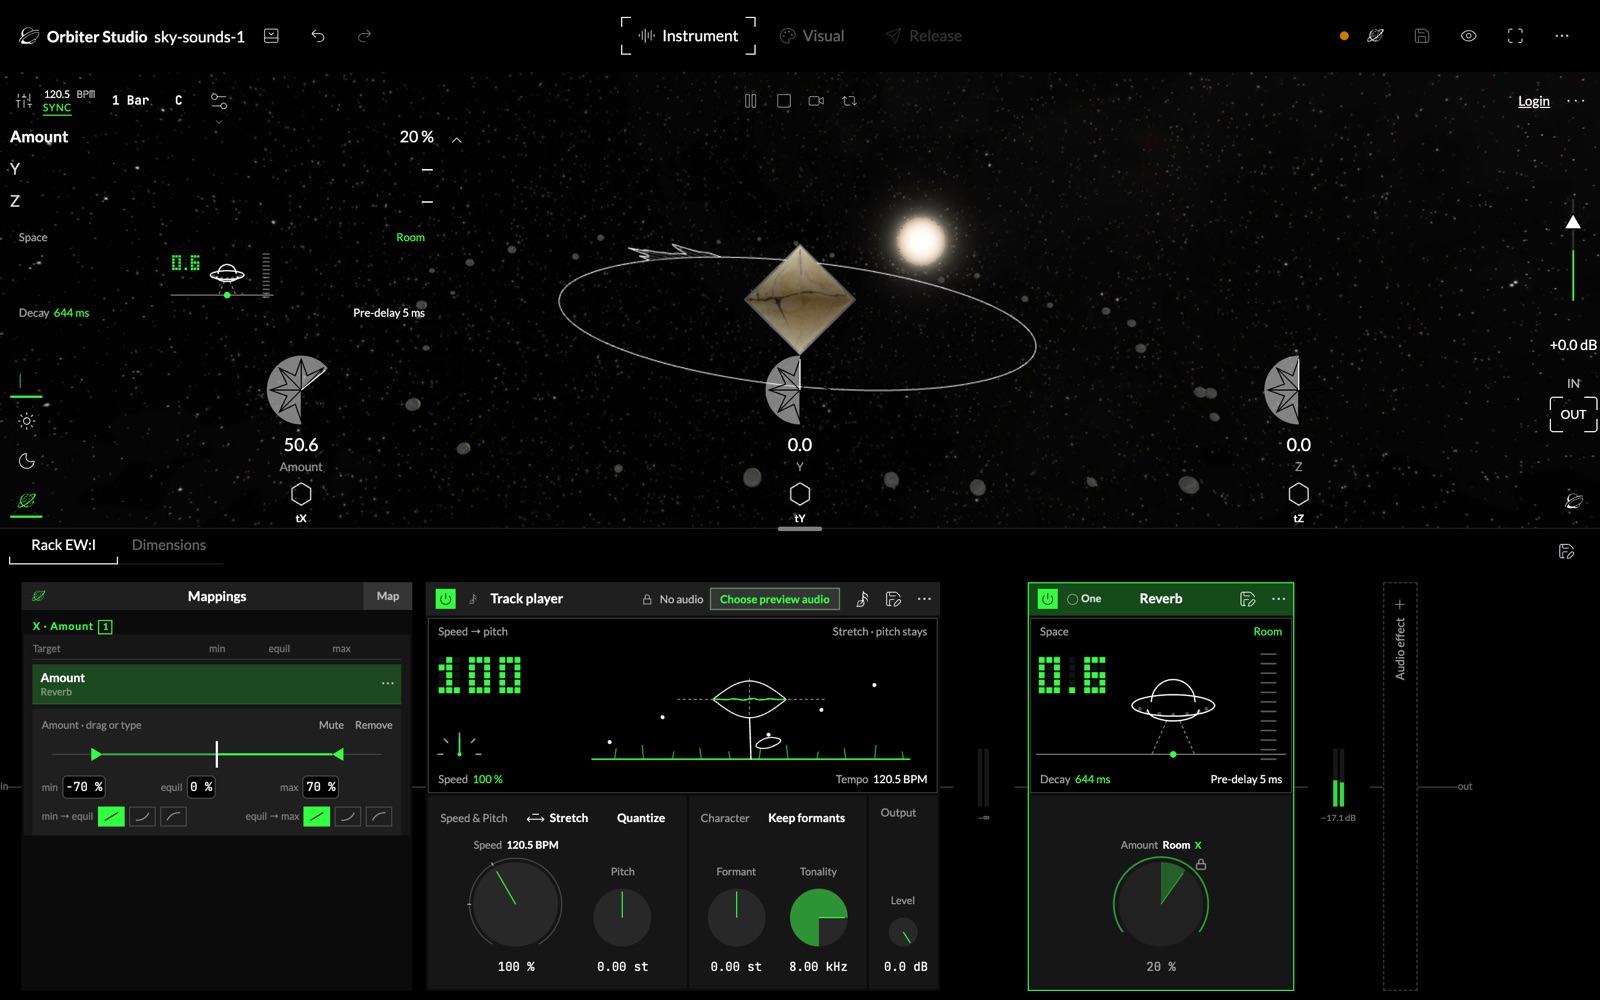This screenshot has width=1600, height=1000.
Task: Open Reverb three-dot menu
Action: tap(1278, 599)
